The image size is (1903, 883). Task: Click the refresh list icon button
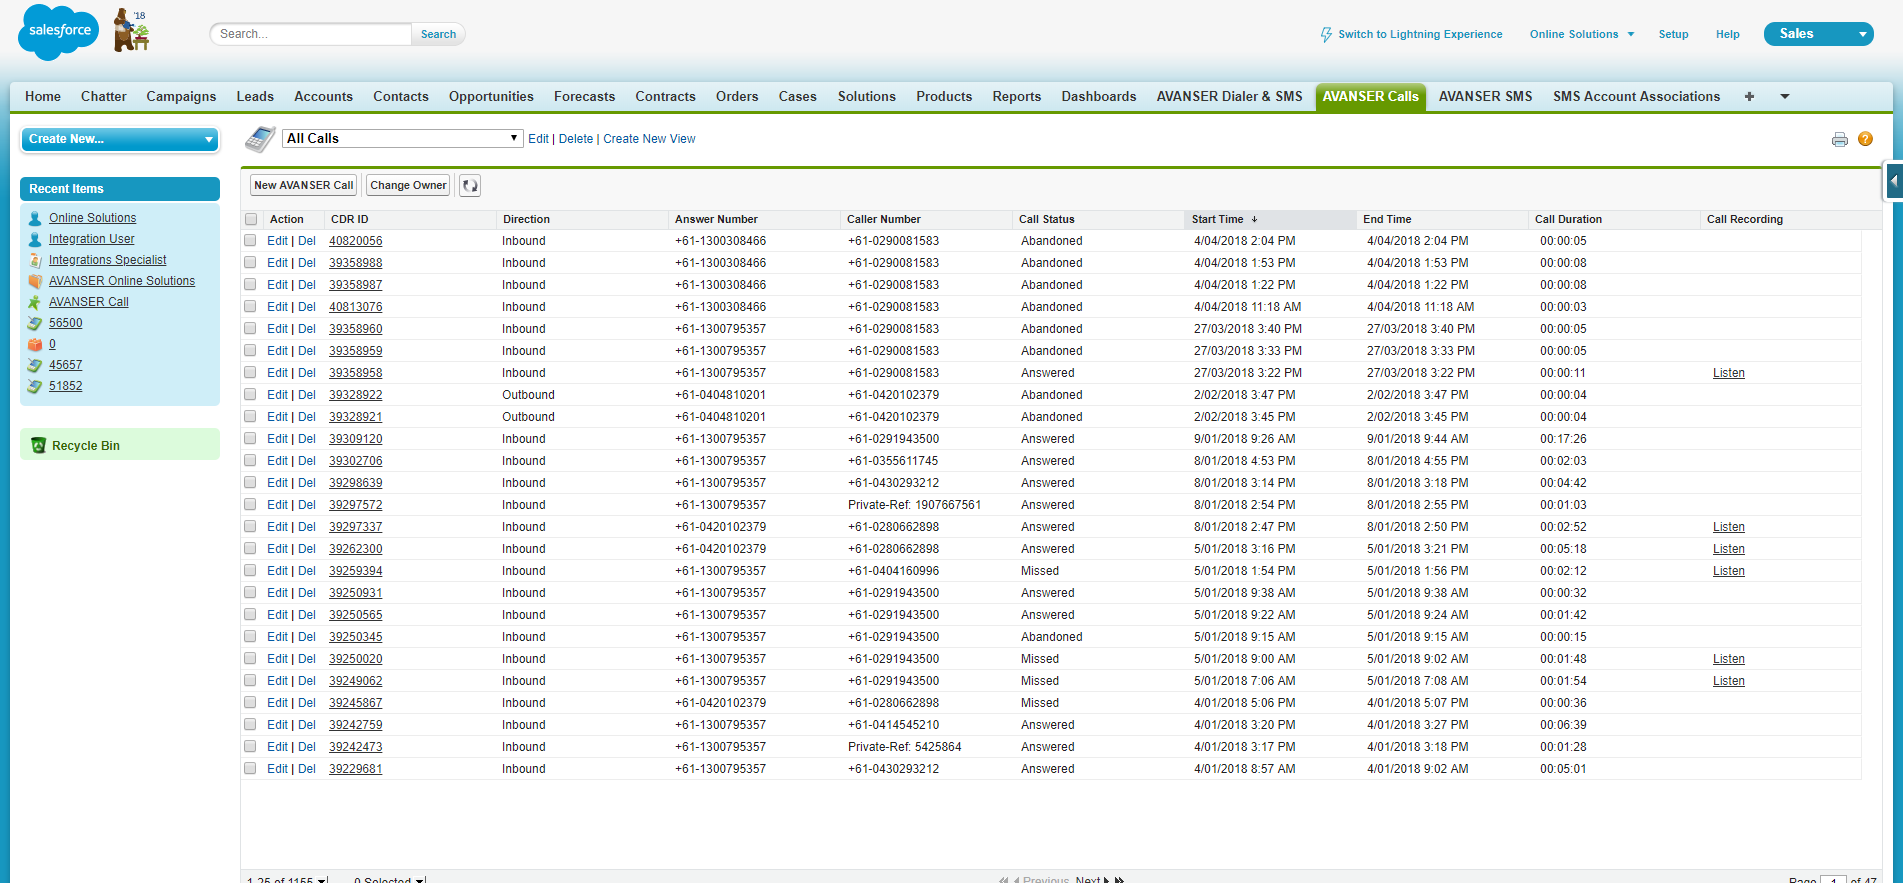click(470, 185)
